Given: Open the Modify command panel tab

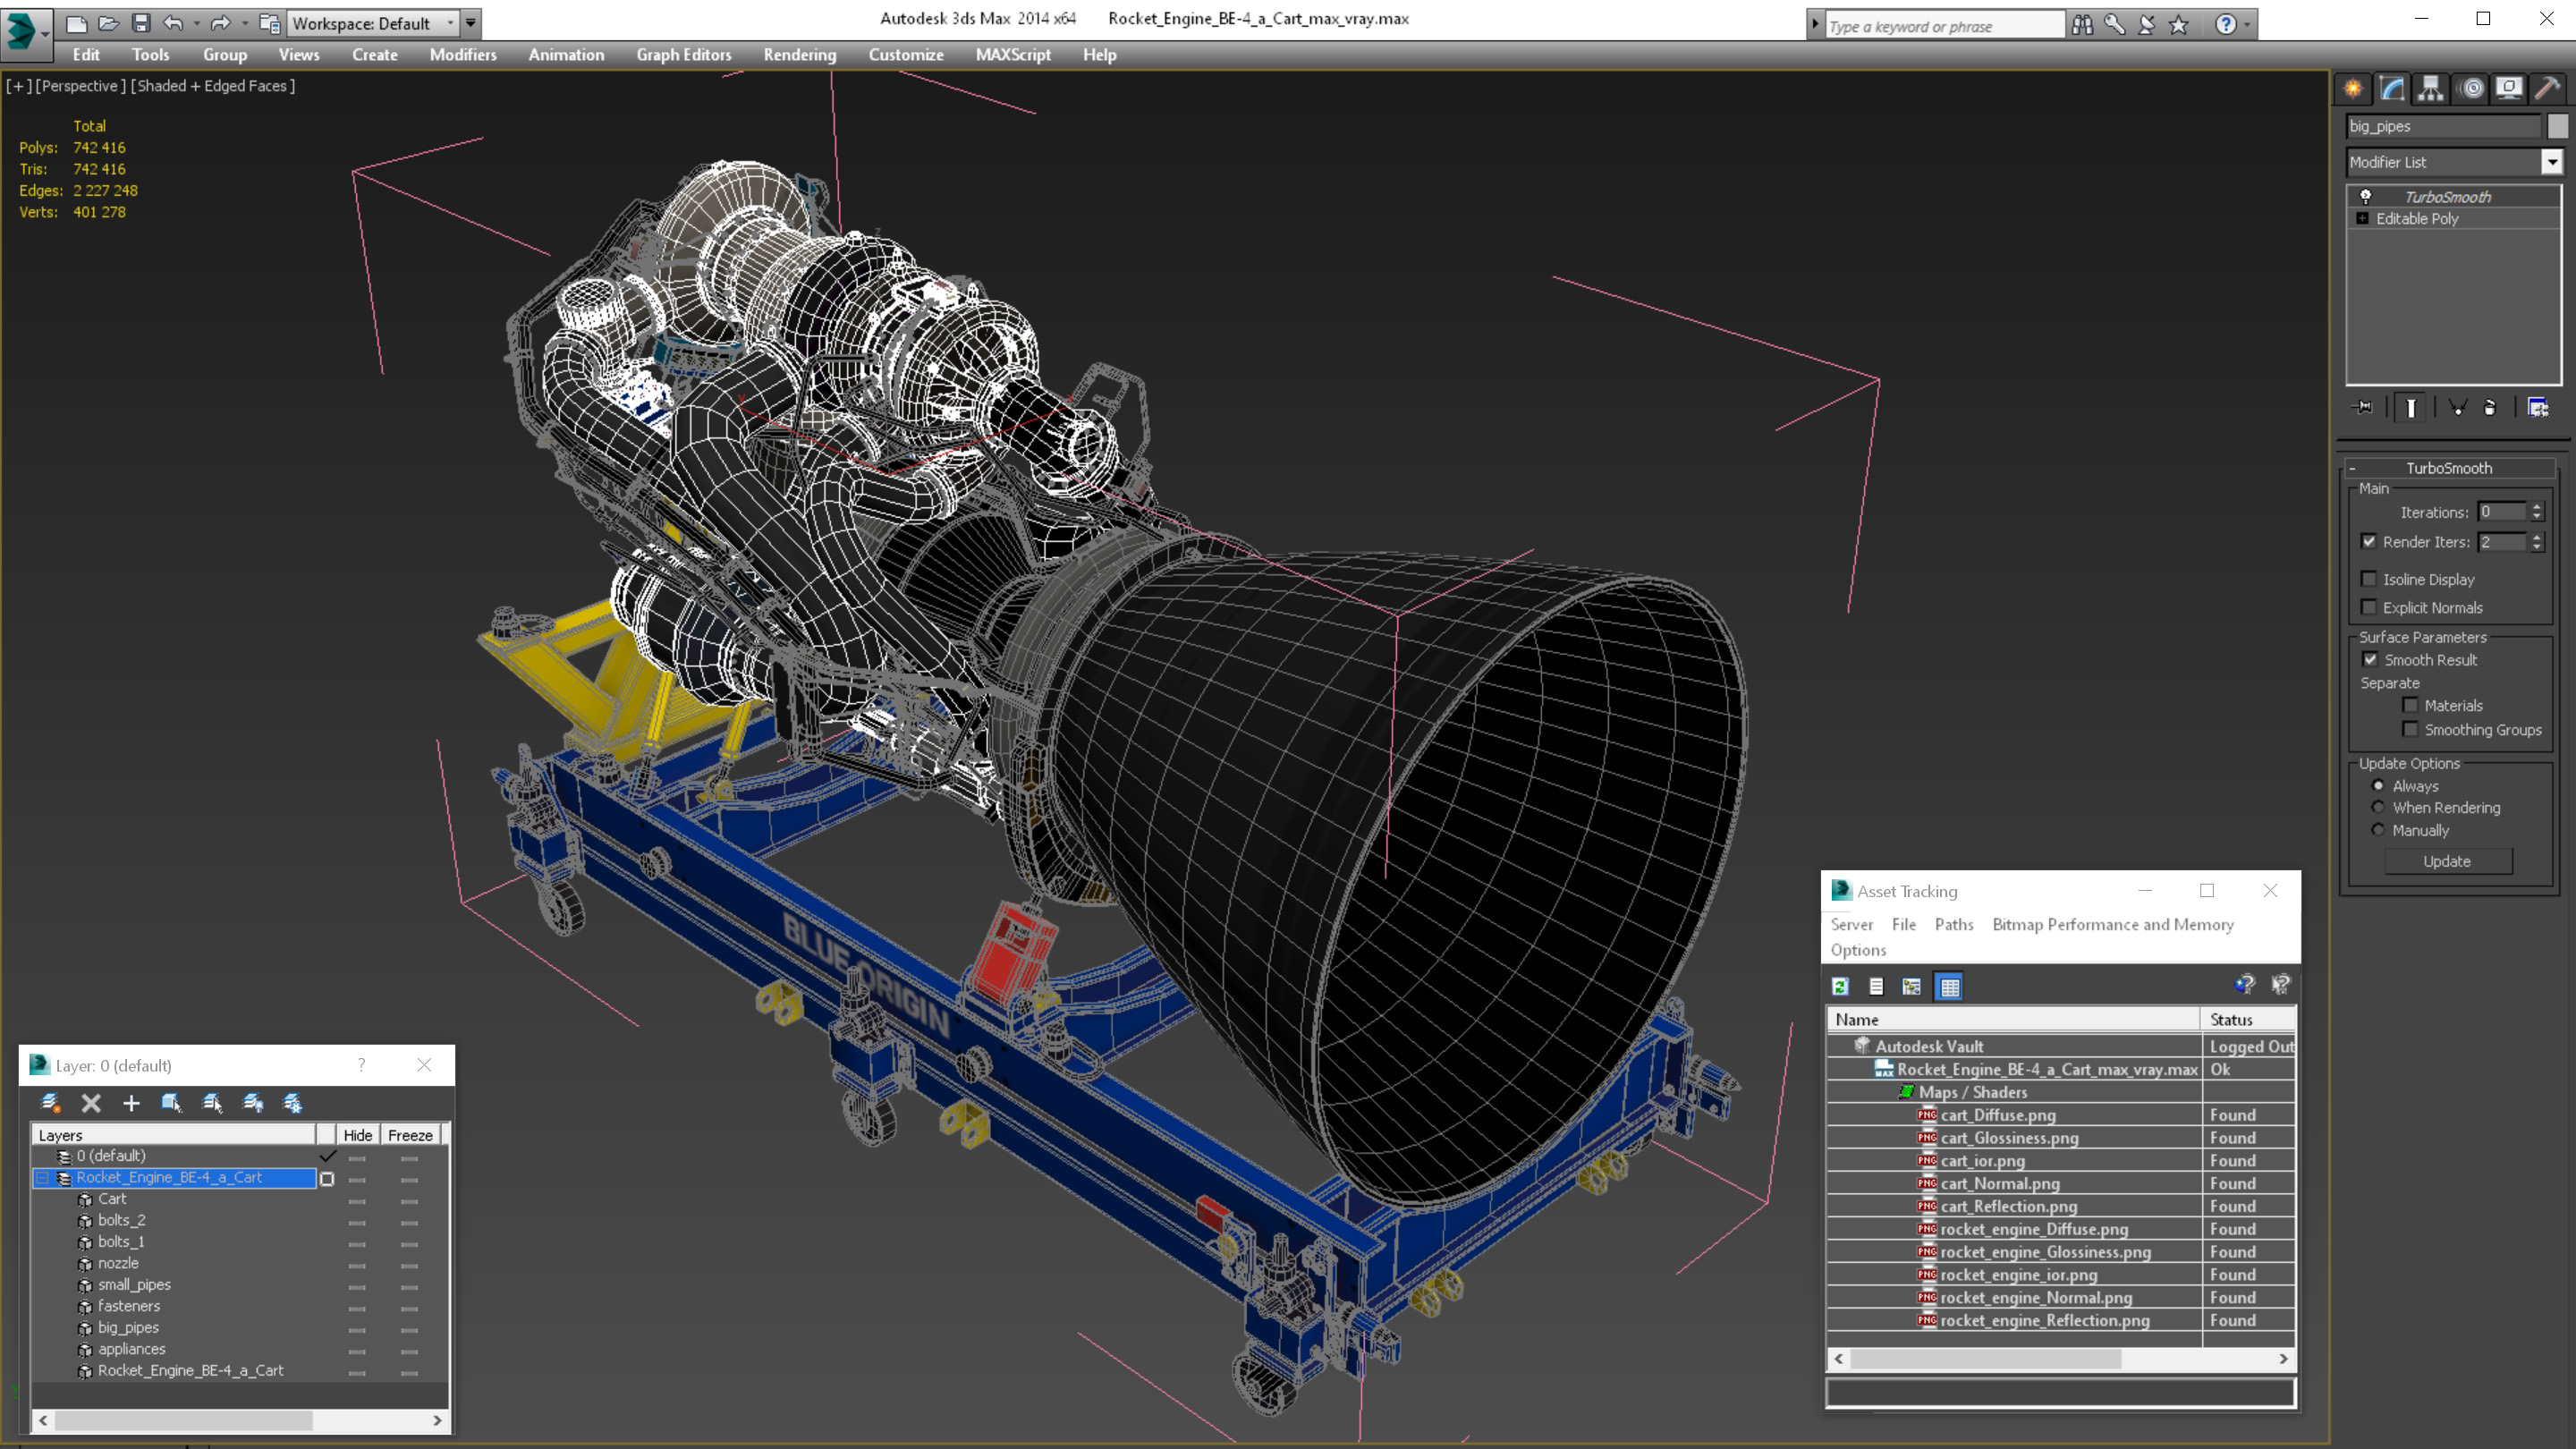Looking at the screenshot, I should click(2392, 89).
